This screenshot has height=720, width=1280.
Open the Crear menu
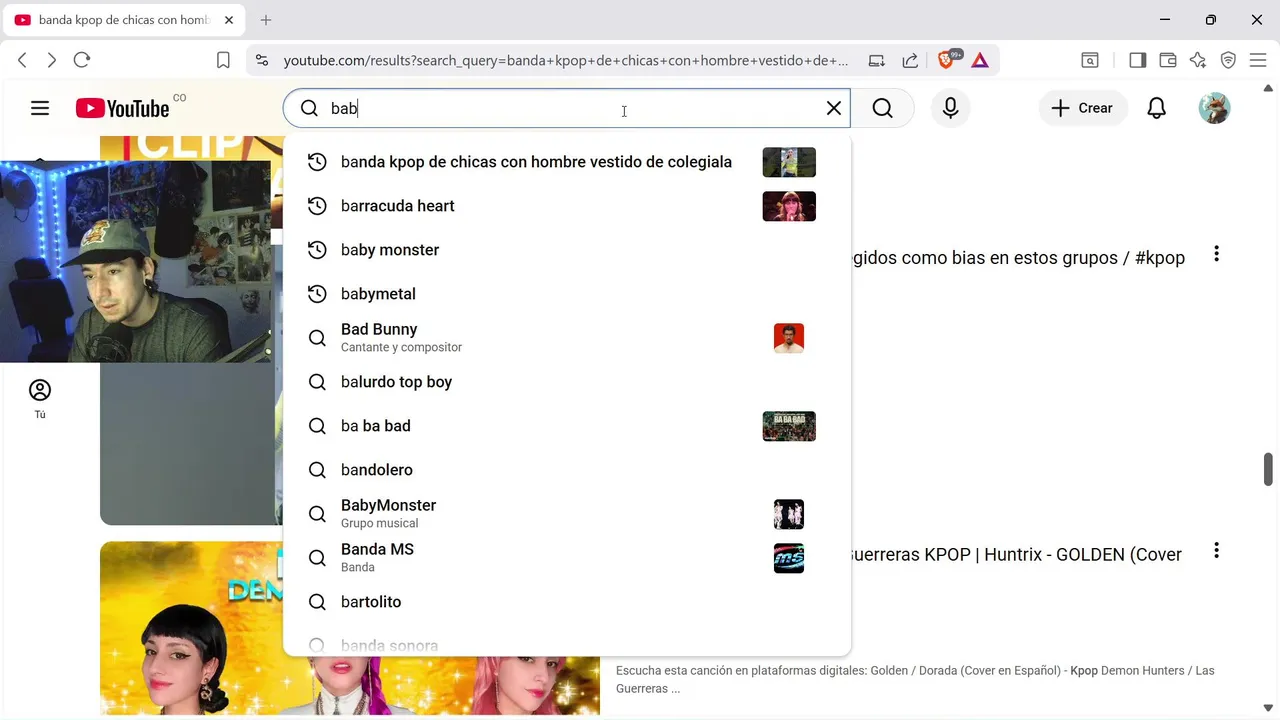[1083, 108]
